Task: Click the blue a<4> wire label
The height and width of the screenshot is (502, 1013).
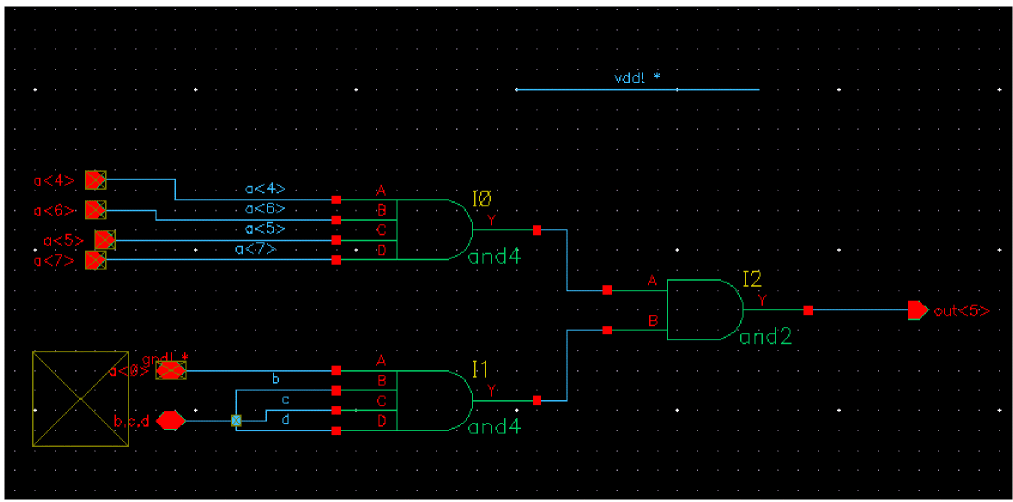Action: pyautogui.click(x=265, y=189)
